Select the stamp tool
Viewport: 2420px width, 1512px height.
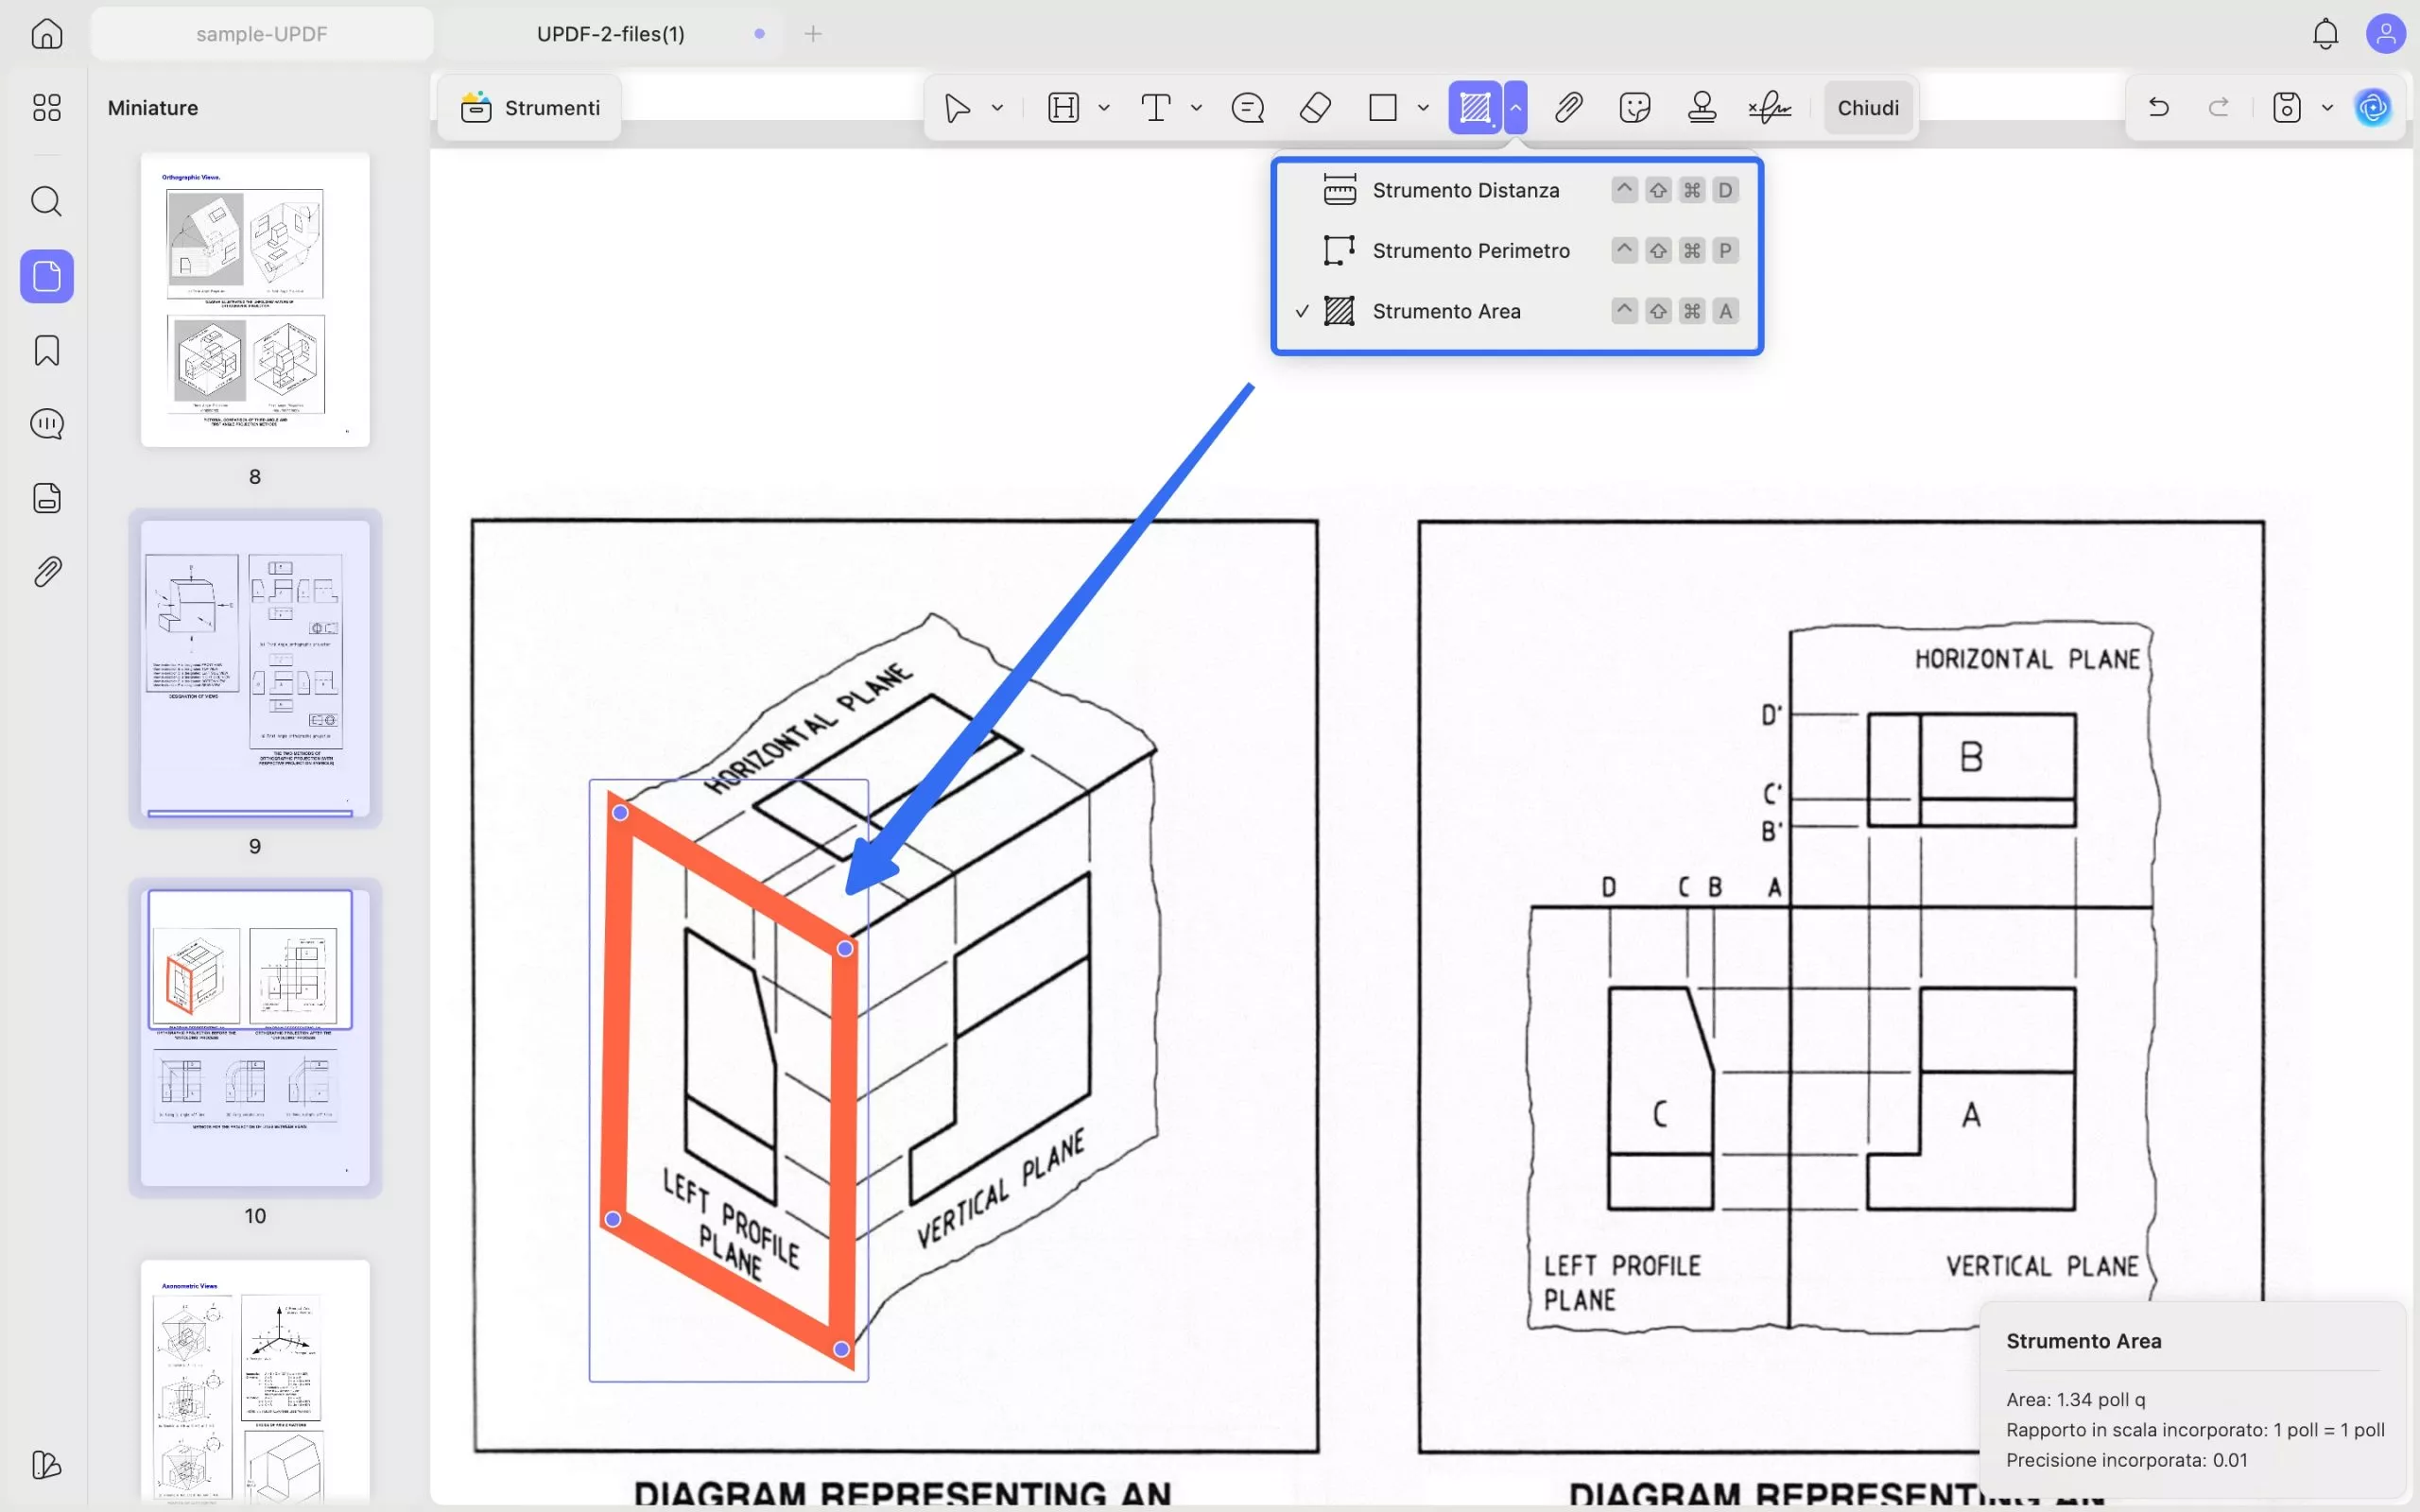1701,107
